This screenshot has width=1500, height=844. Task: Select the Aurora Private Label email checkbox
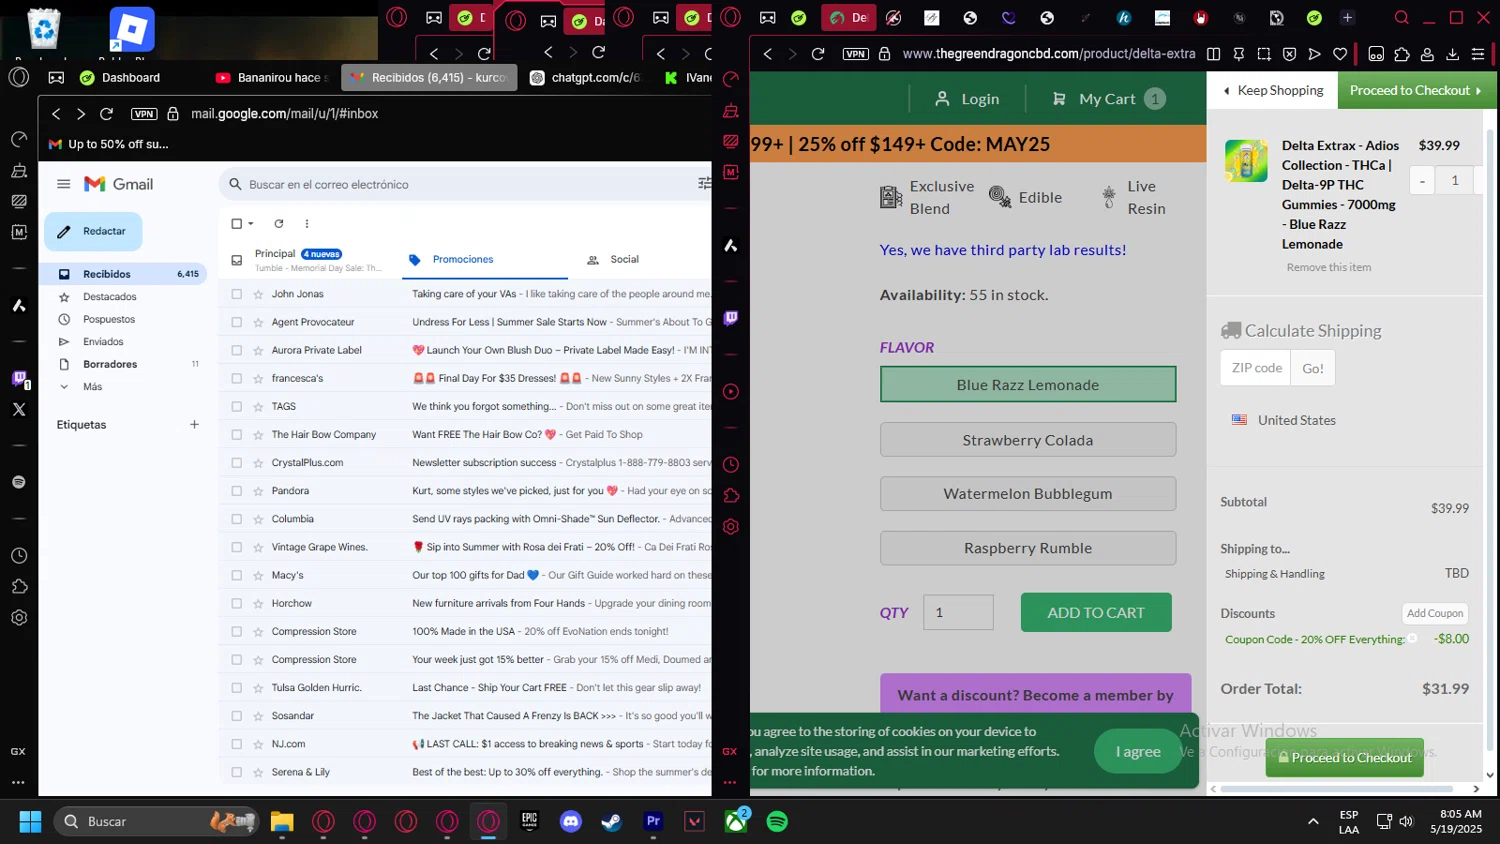pos(237,350)
